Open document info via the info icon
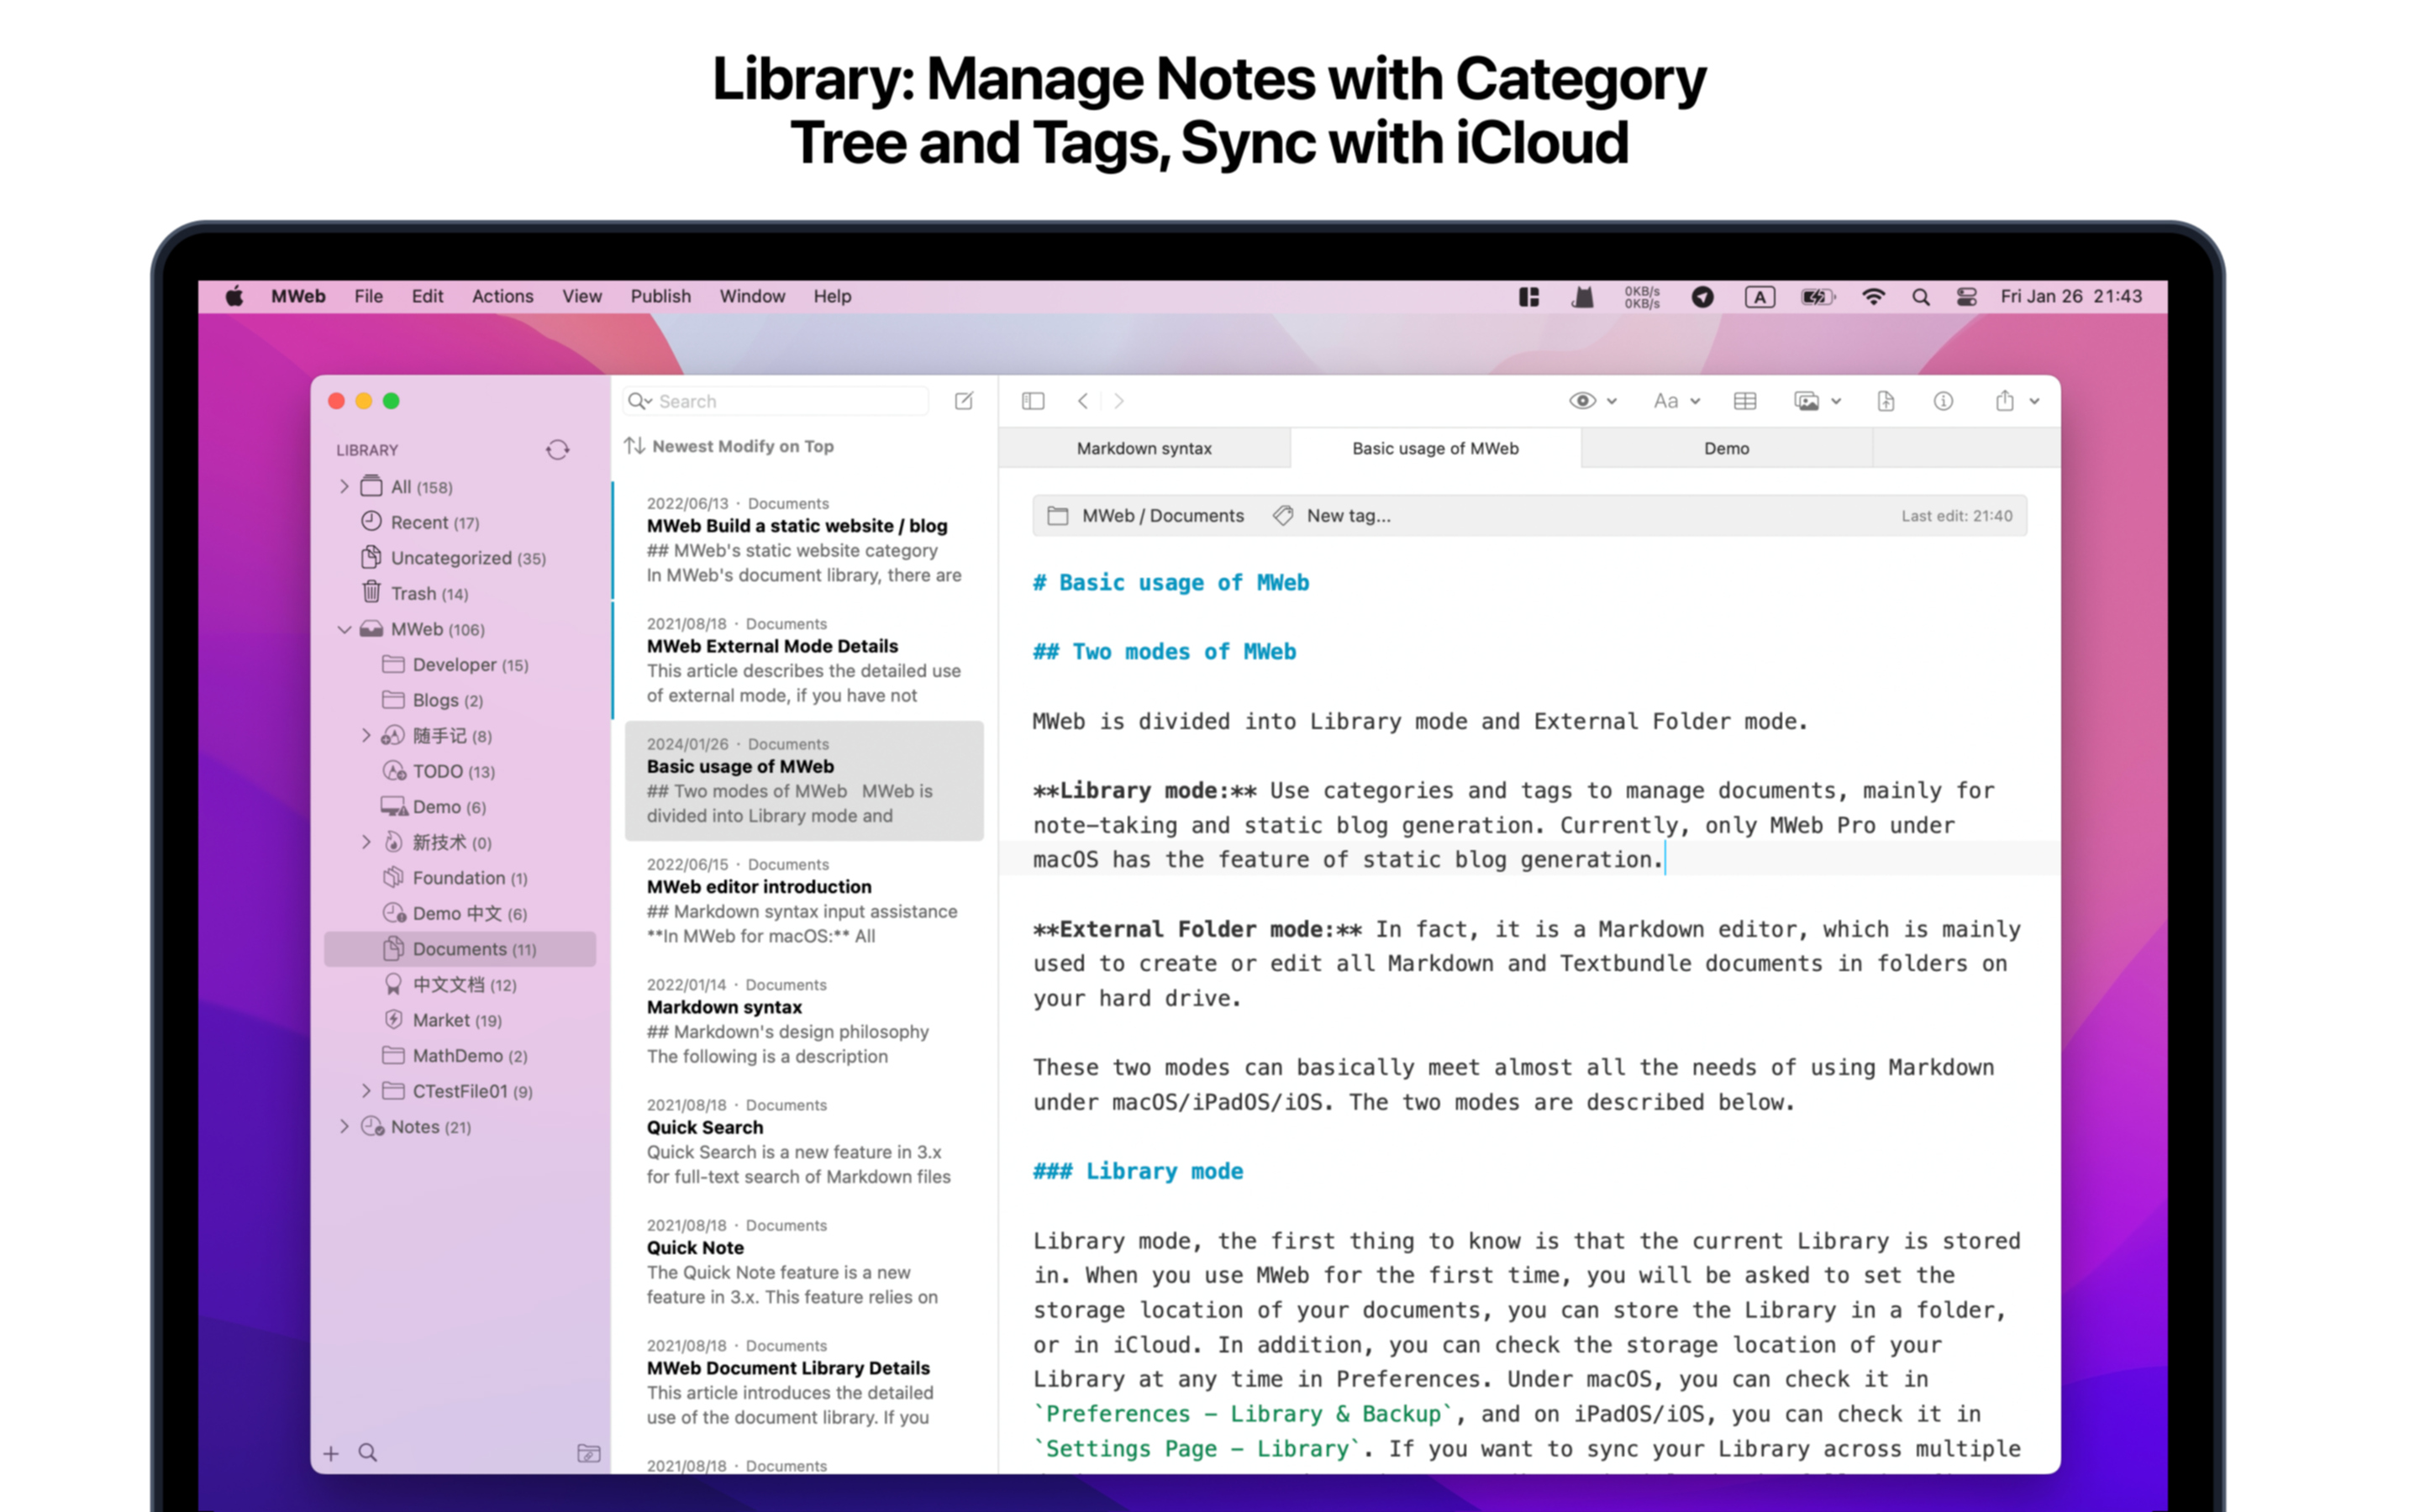The width and height of the screenshot is (2420, 1512). (x=1943, y=400)
